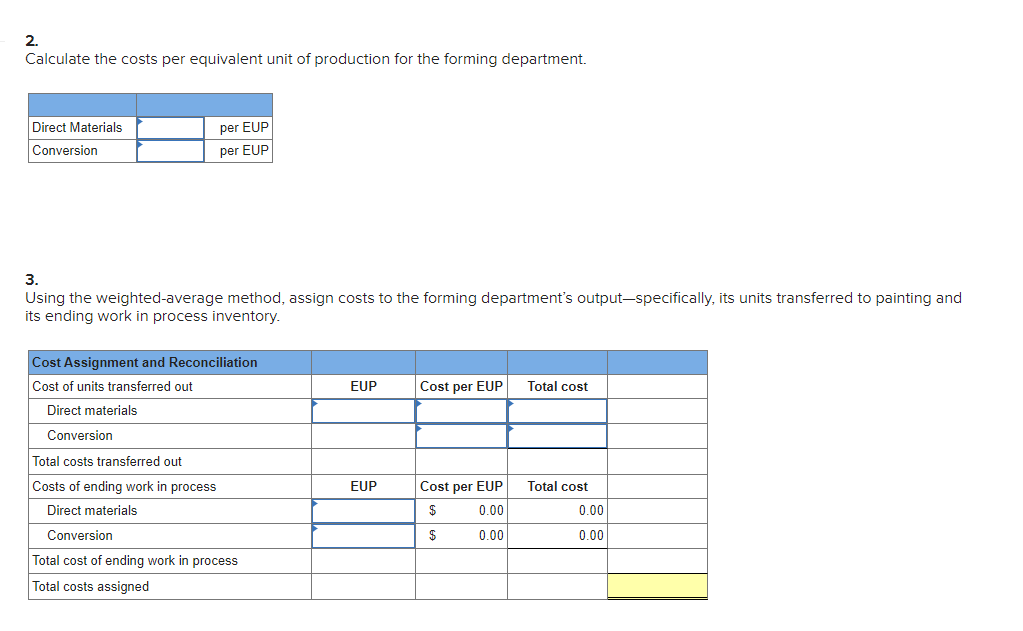Image resolution: width=1023 pixels, height=631 pixels.
Task: Click the Cost per EUP input for Conversion row
Action: point(461,435)
